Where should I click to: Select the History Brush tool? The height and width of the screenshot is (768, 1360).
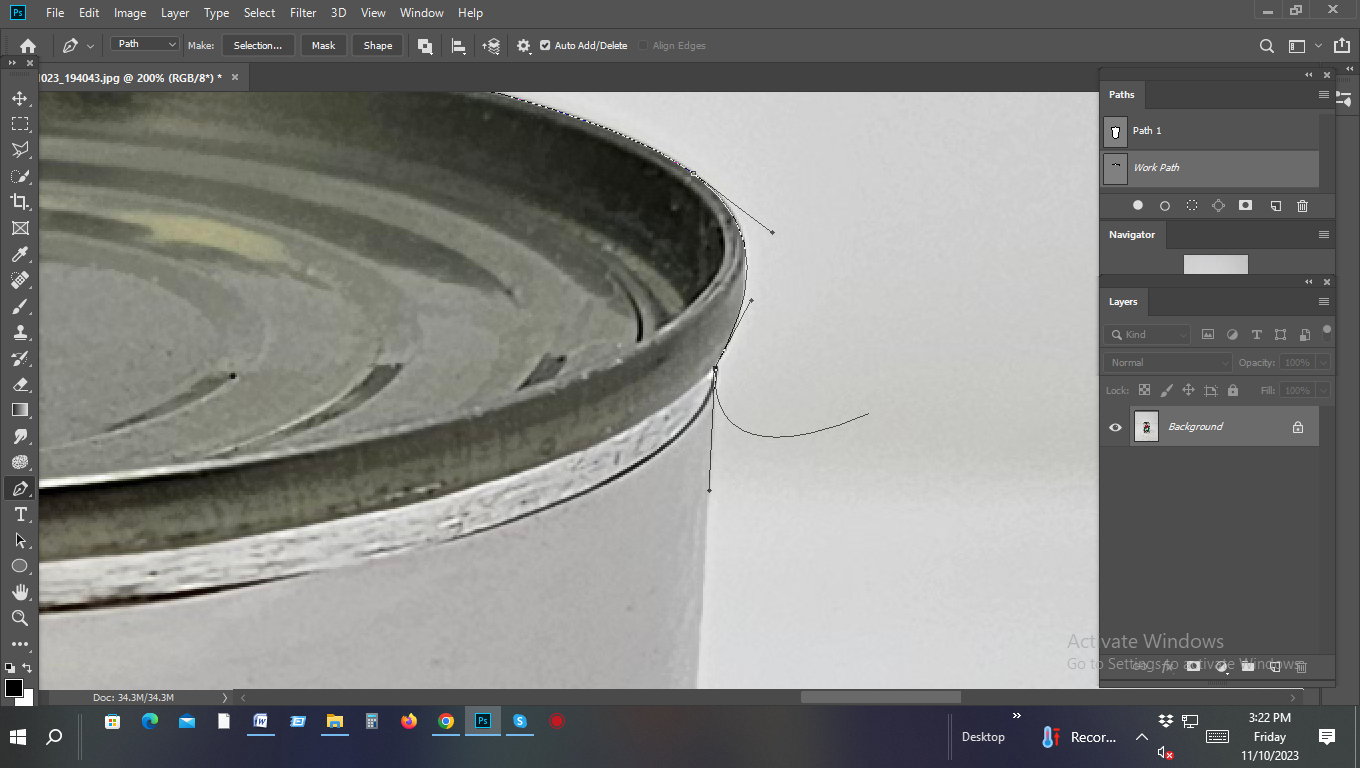19,358
